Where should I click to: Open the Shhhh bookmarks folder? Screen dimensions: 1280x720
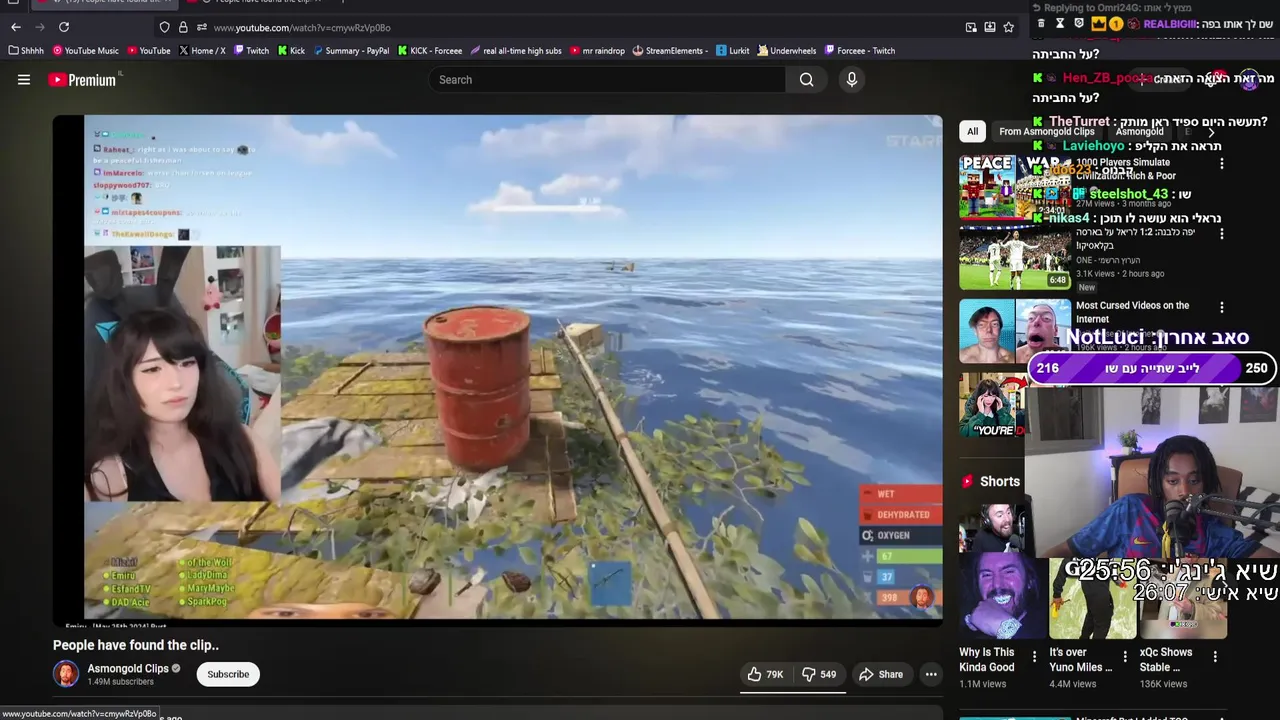pyautogui.click(x=26, y=50)
